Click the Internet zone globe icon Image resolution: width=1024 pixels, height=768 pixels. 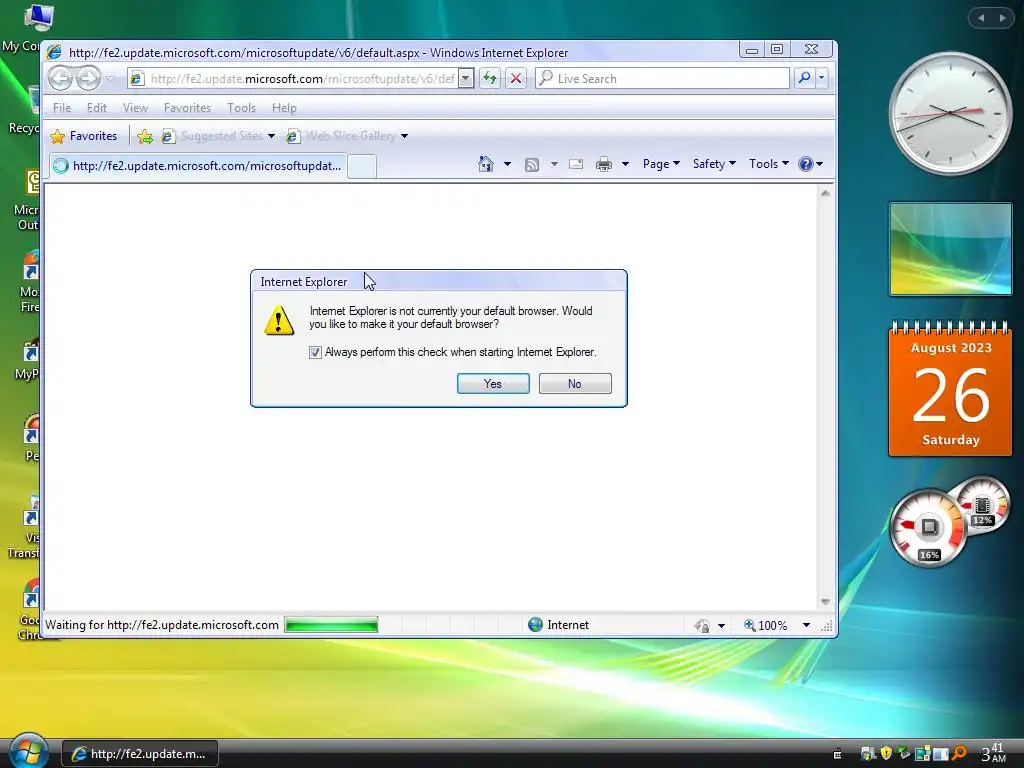pyautogui.click(x=536, y=625)
